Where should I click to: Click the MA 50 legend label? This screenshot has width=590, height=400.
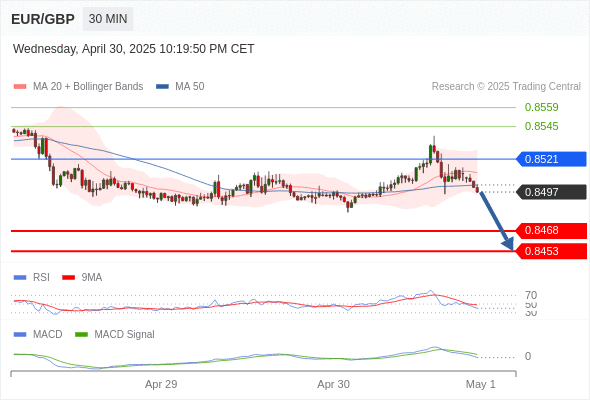[x=190, y=87]
